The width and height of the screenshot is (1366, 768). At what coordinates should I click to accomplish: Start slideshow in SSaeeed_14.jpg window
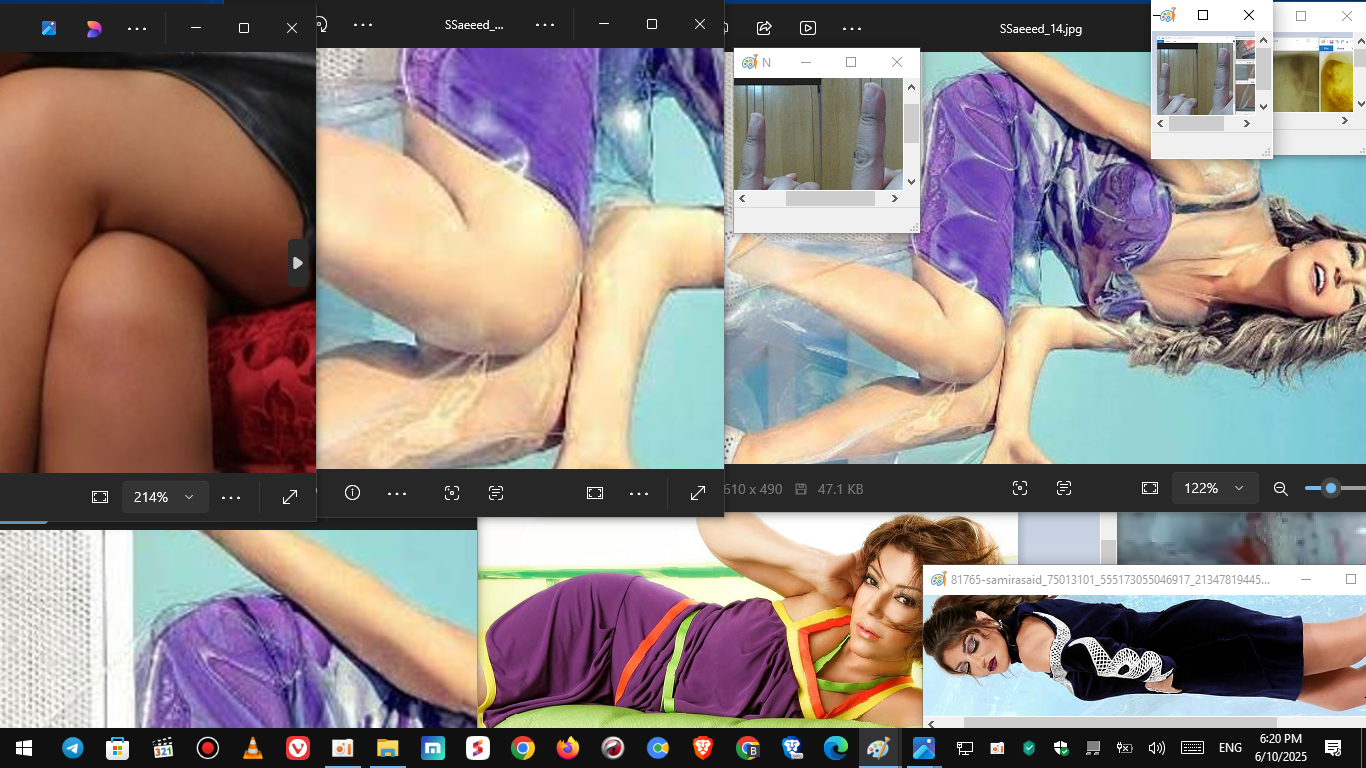[x=808, y=28]
